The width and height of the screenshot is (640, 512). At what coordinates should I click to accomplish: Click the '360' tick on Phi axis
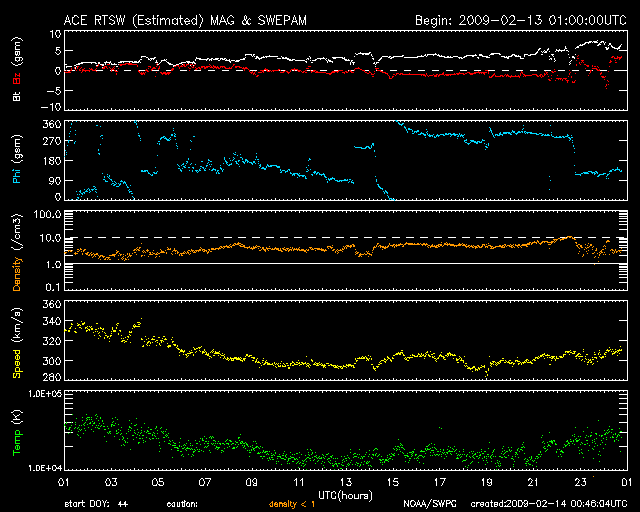(52, 124)
